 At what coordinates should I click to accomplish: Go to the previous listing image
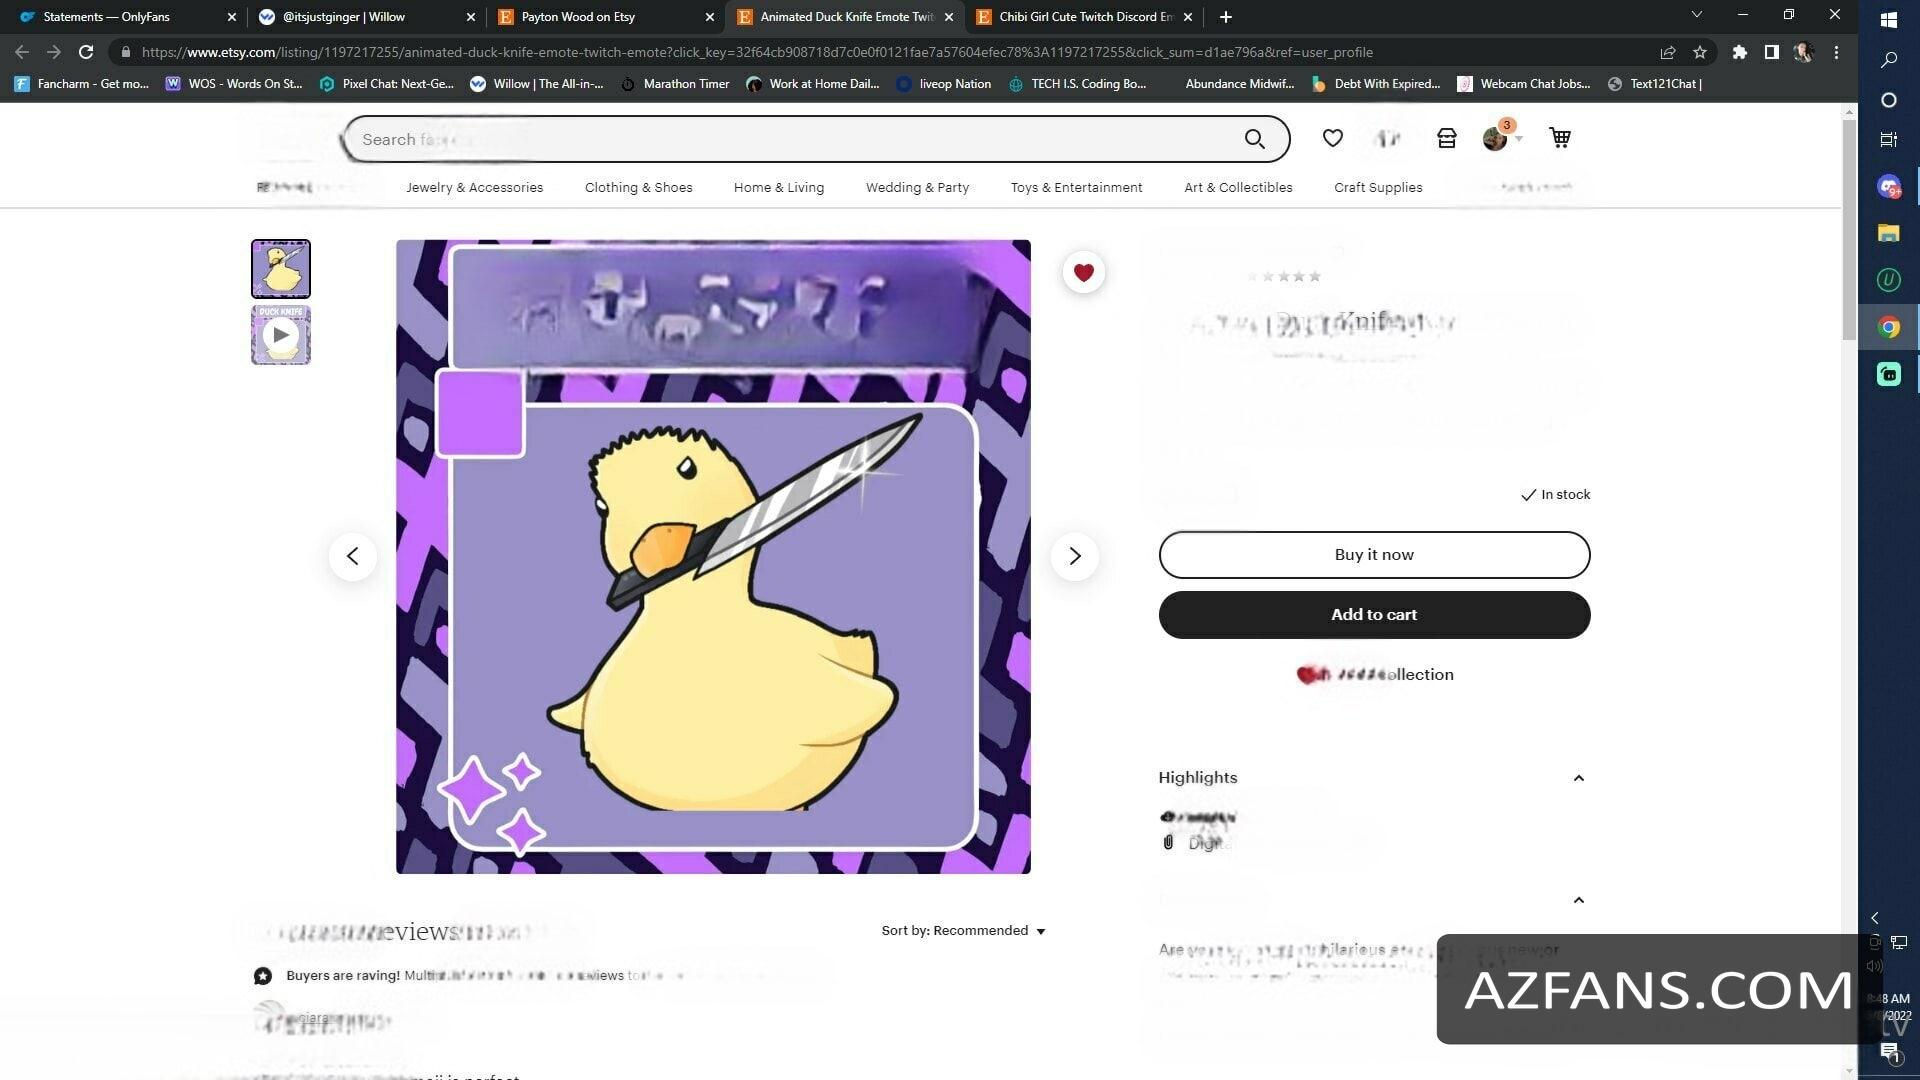pyautogui.click(x=353, y=556)
